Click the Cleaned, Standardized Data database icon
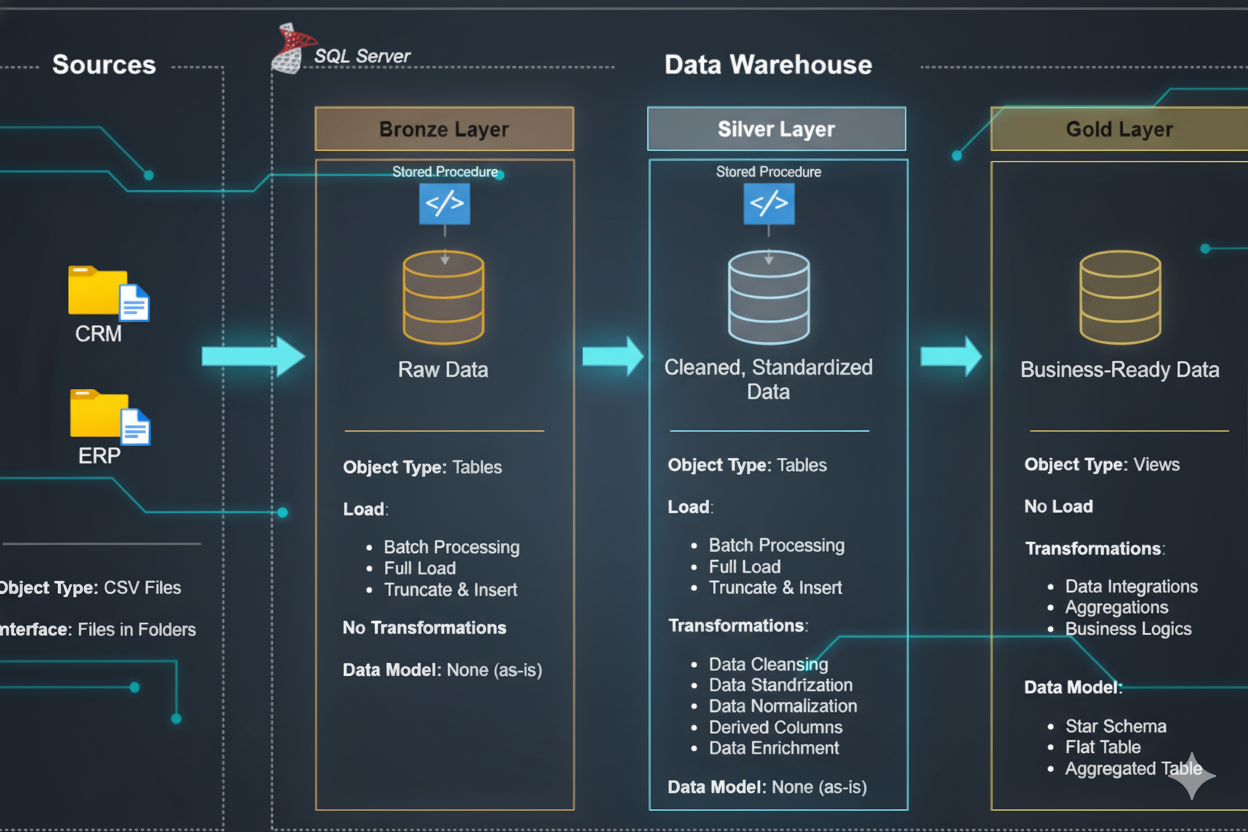This screenshot has width=1248, height=832. pyautogui.click(x=768, y=296)
